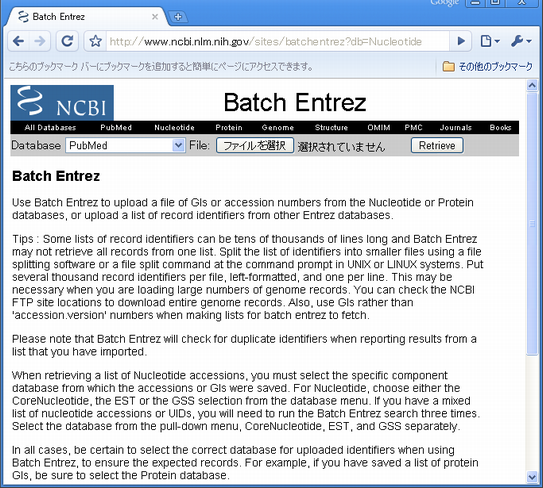
Task: Click the scrollbar down arrow
Action: pyautogui.click(x=532, y=477)
